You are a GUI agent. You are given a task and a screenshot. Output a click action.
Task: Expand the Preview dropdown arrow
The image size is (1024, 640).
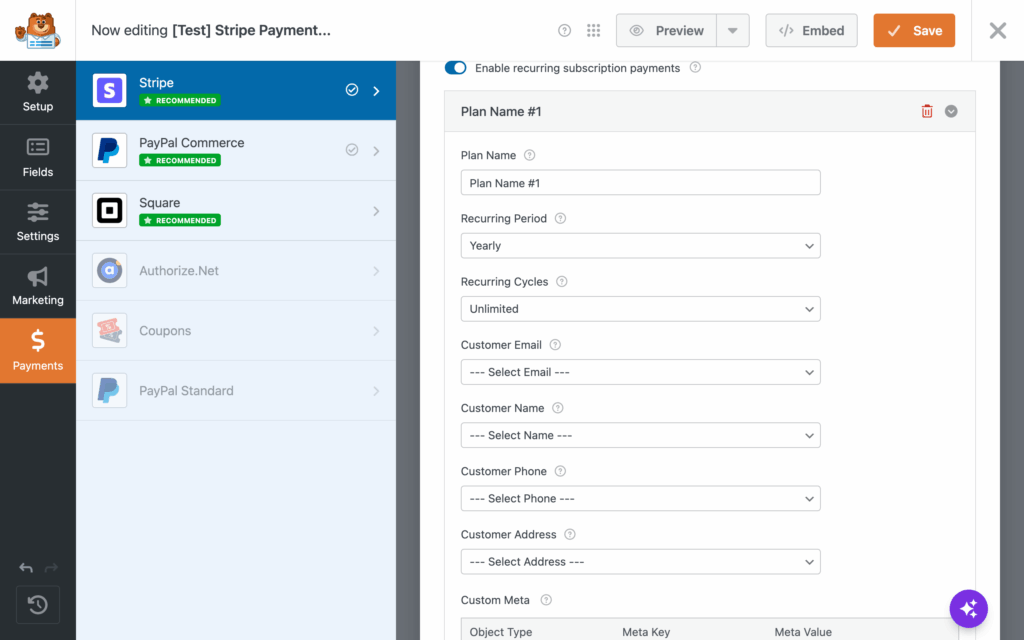coord(733,31)
